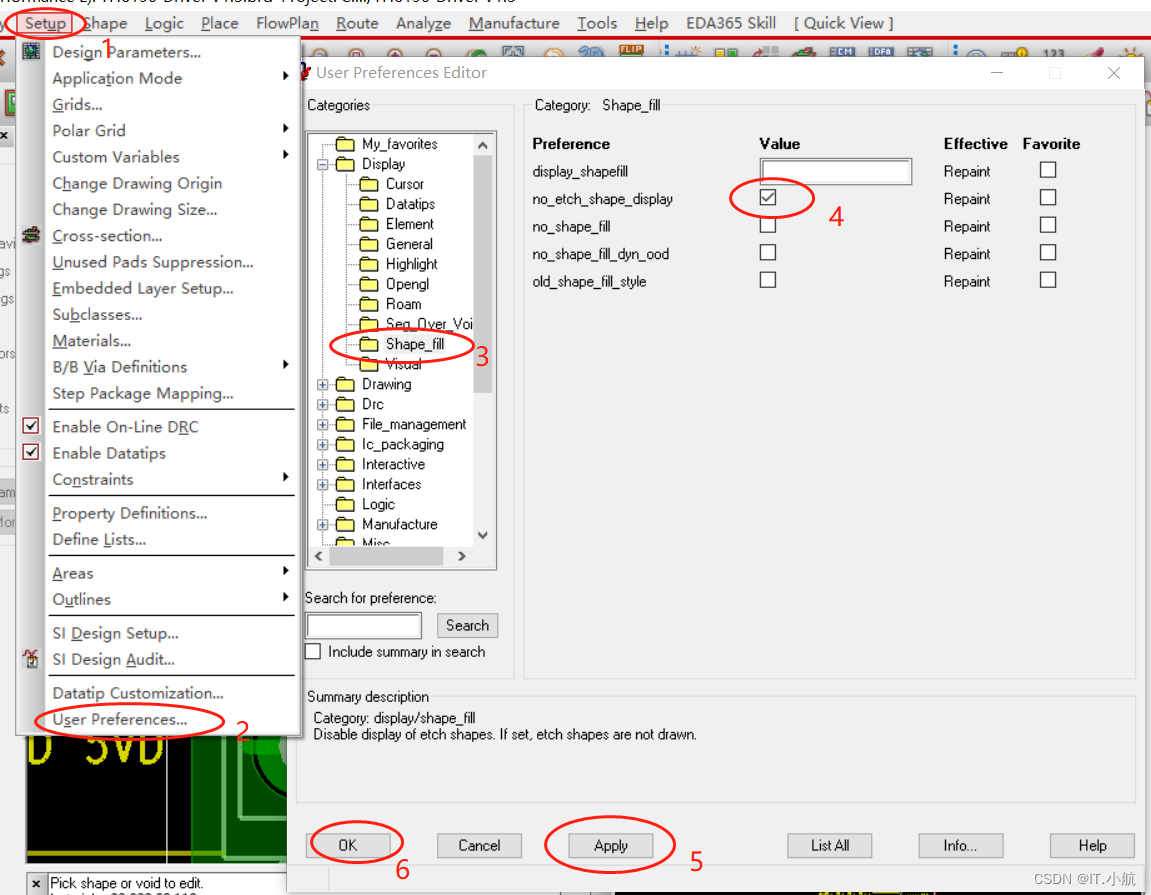Collapse the Display category tree
The image size is (1151, 895).
pyautogui.click(x=323, y=164)
